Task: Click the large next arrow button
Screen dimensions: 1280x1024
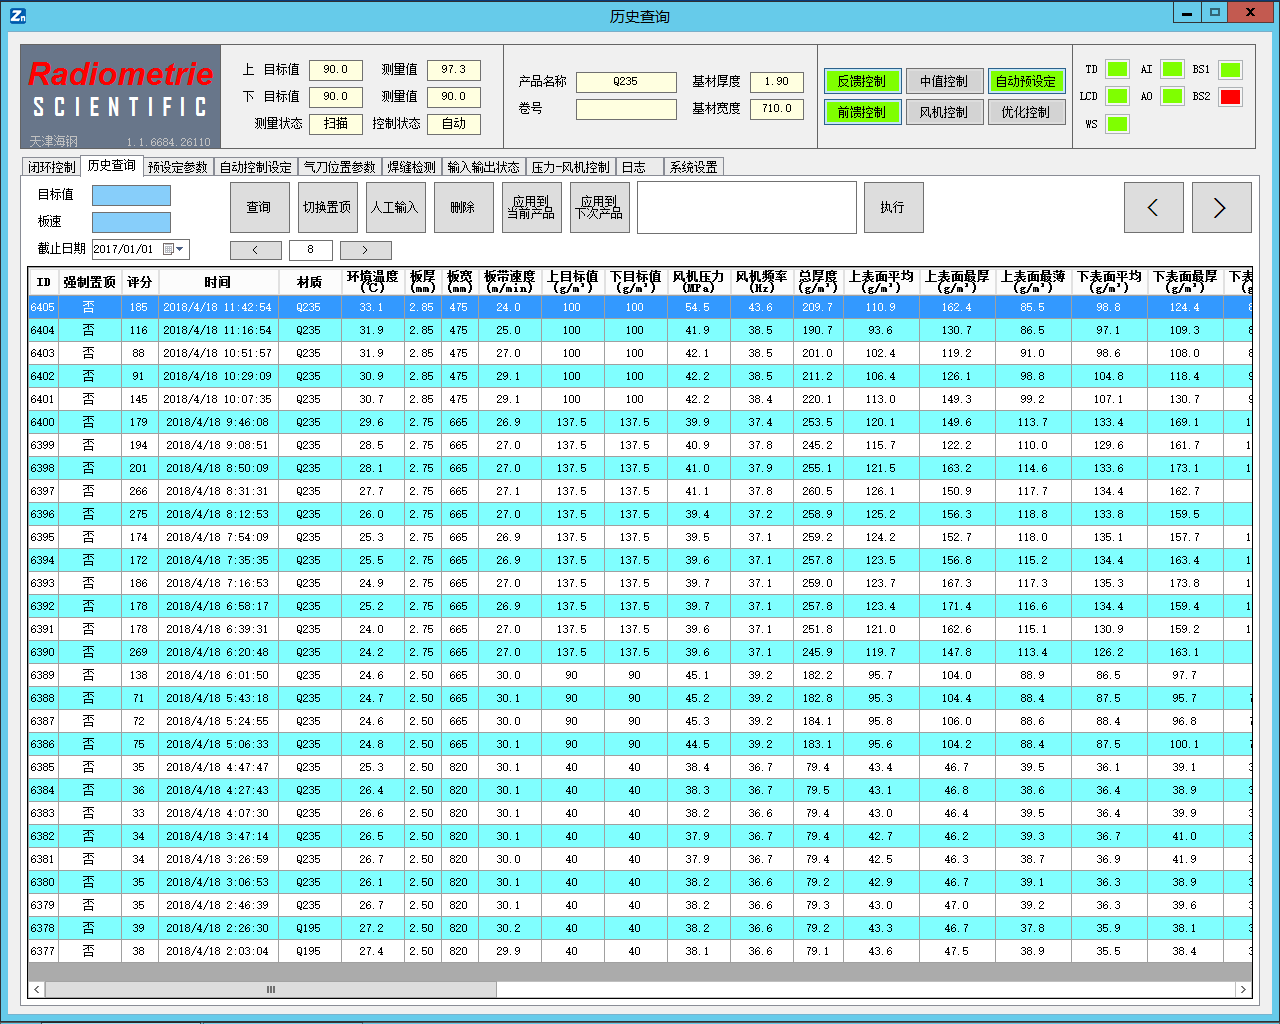Action: click(x=1221, y=207)
